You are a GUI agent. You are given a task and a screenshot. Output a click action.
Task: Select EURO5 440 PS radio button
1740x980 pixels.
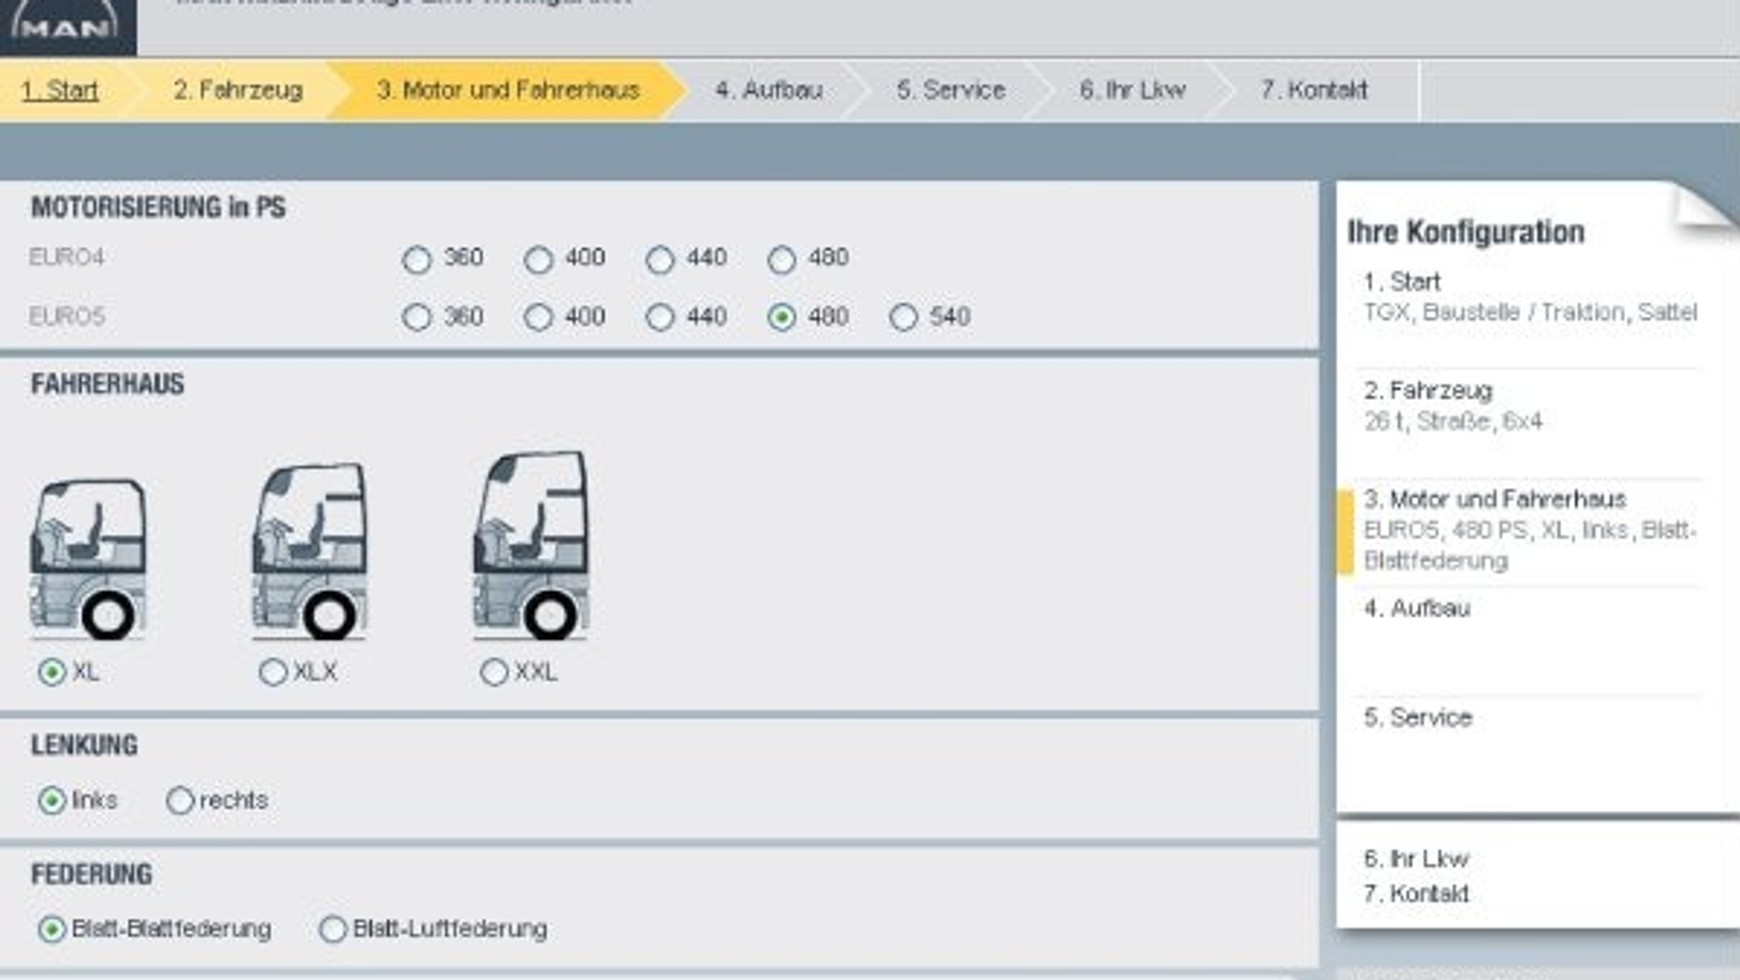click(659, 317)
